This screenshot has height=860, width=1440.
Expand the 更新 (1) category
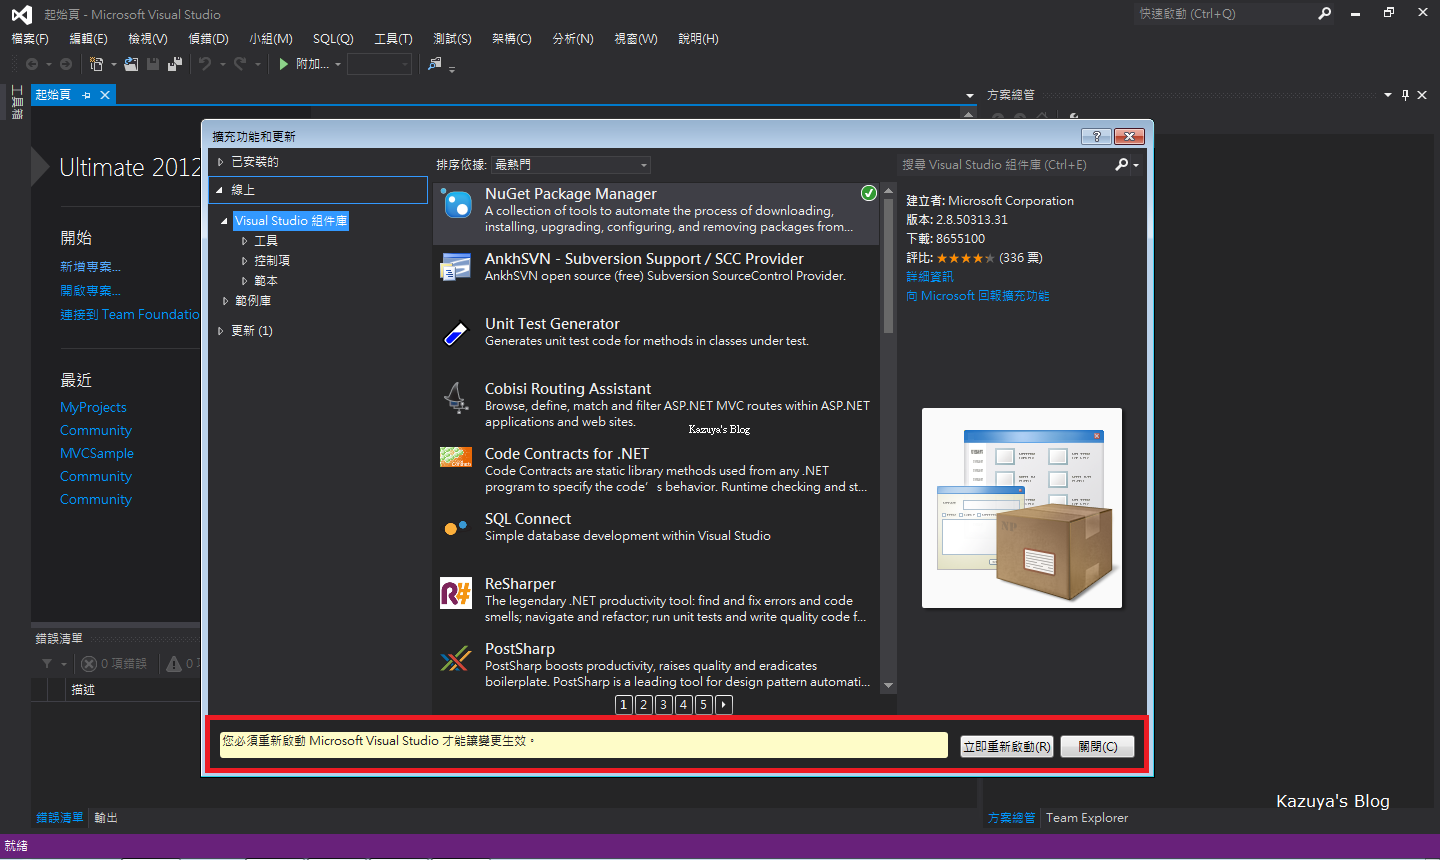[221, 331]
